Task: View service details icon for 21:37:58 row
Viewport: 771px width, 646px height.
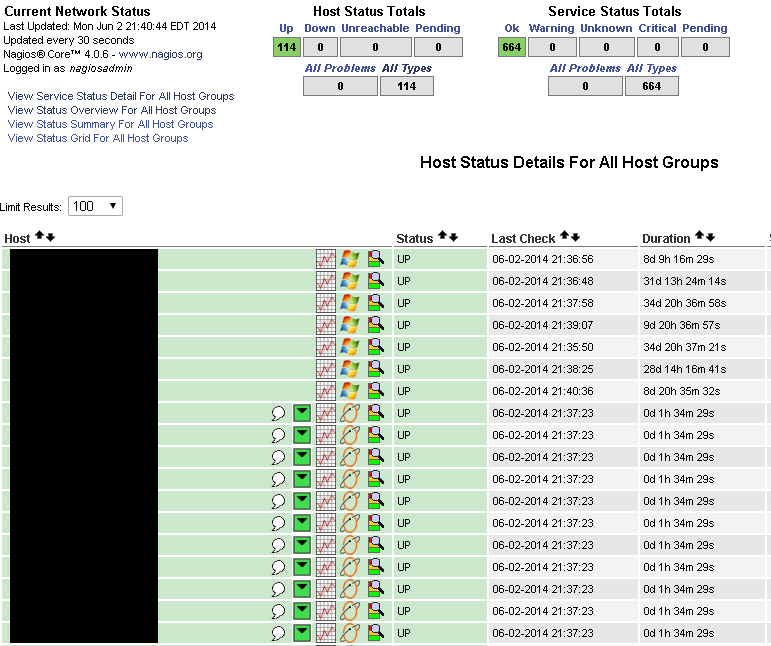Action: (x=375, y=303)
